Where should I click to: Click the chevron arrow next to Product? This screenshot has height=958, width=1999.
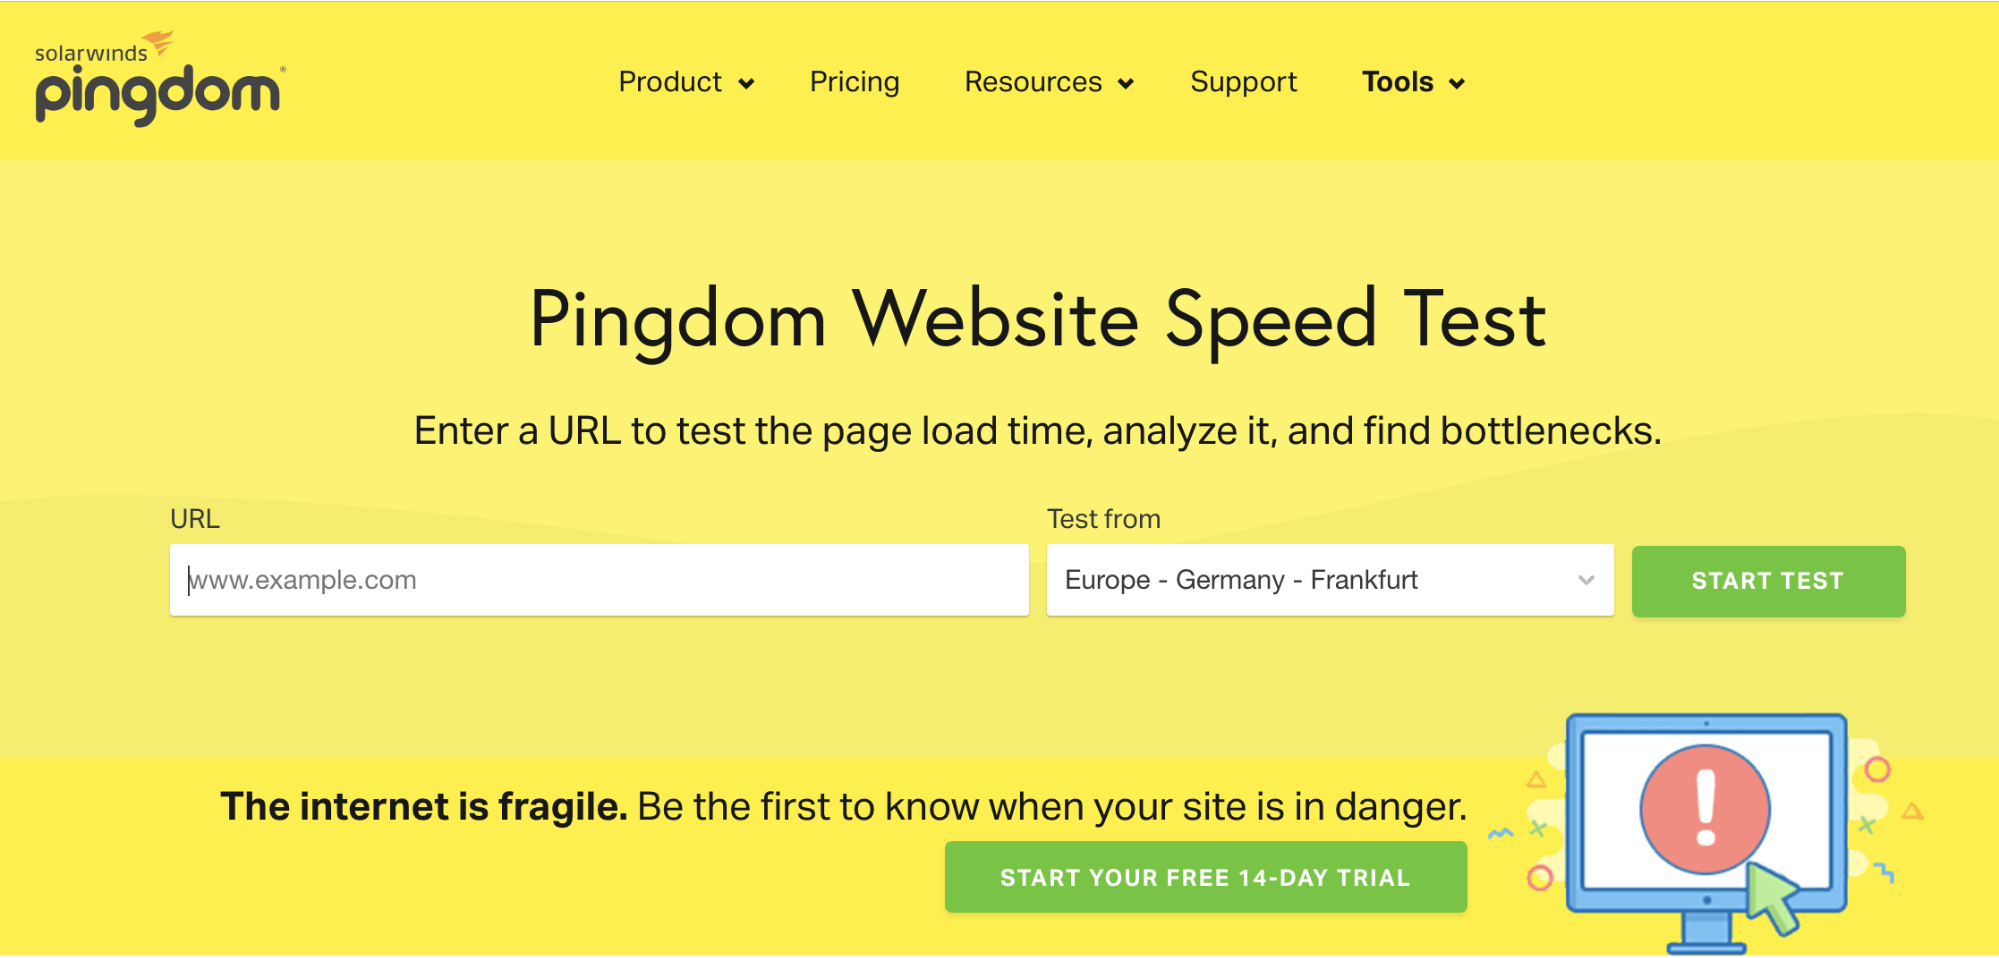(746, 84)
